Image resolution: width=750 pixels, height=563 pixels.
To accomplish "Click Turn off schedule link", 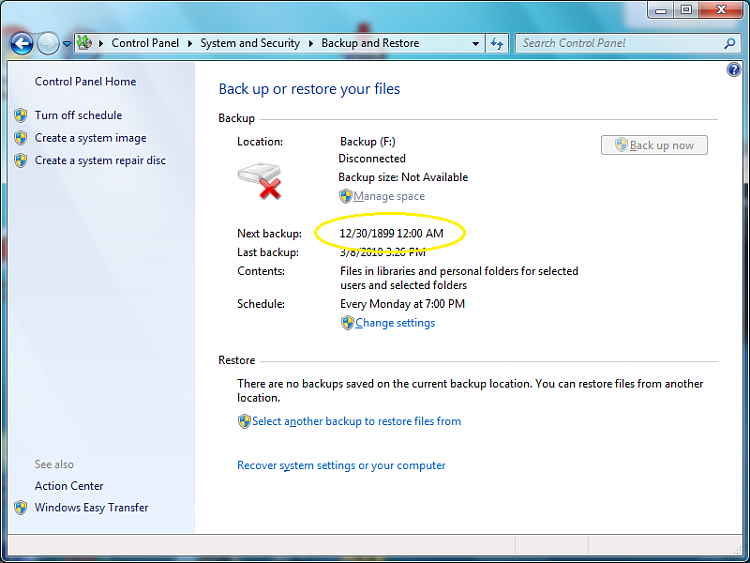I will [x=78, y=115].
